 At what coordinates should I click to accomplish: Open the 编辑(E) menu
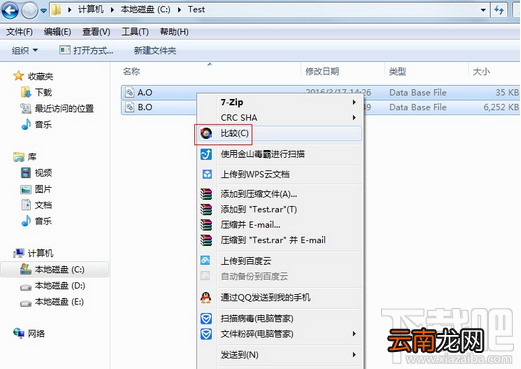(x=57, y=32)
